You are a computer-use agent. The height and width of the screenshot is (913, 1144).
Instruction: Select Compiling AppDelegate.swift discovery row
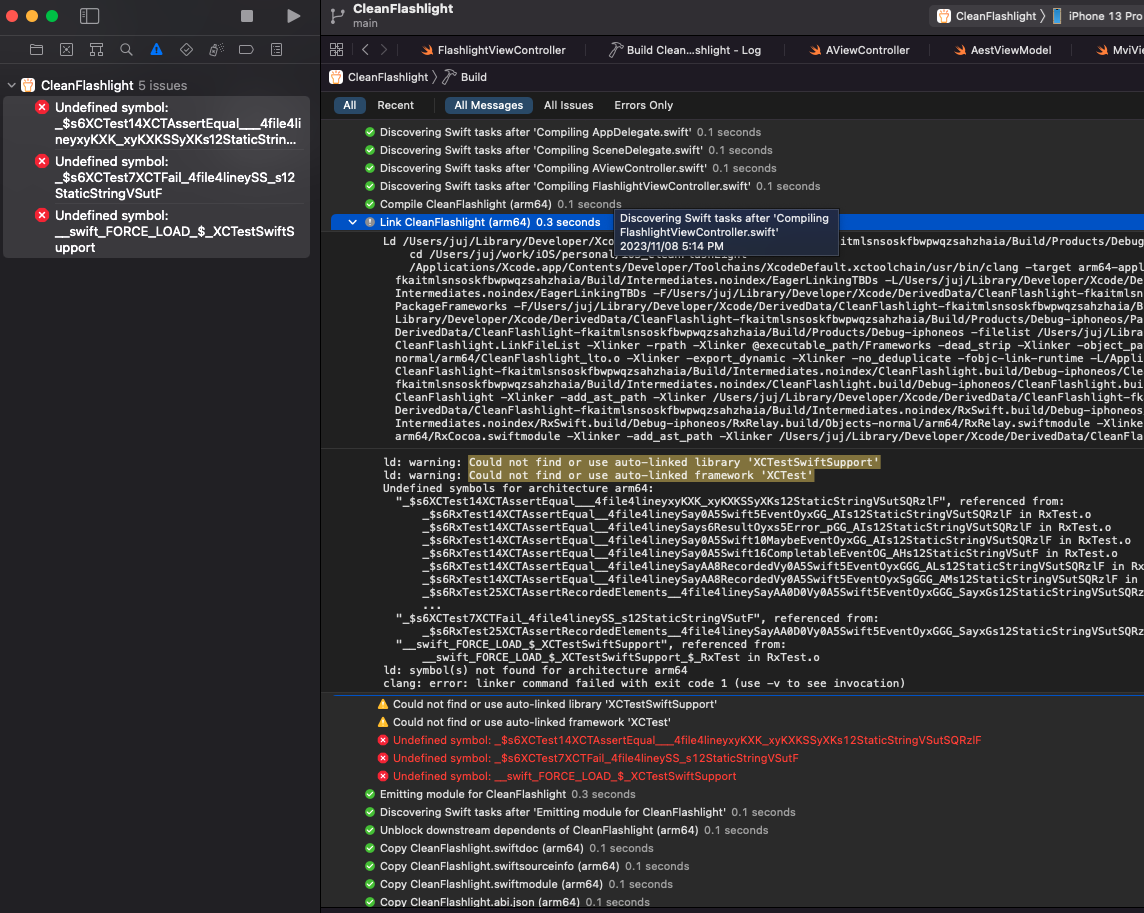(562, 132)
